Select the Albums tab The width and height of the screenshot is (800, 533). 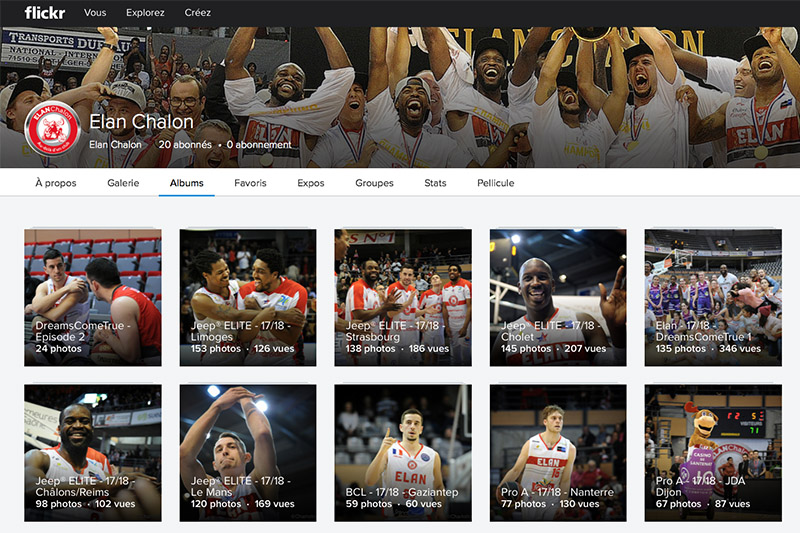point(187,183)
